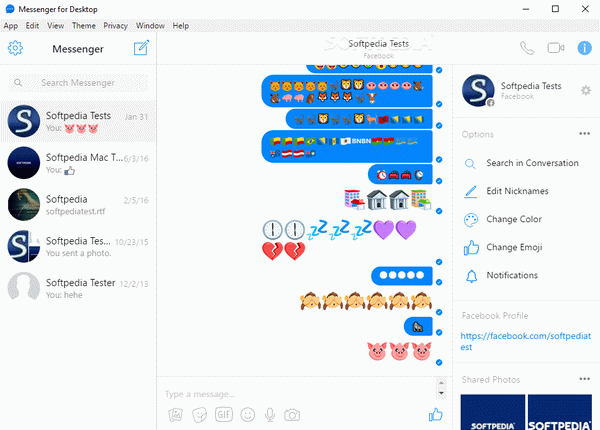Select Edit Nicknames option

pos(517,191)
